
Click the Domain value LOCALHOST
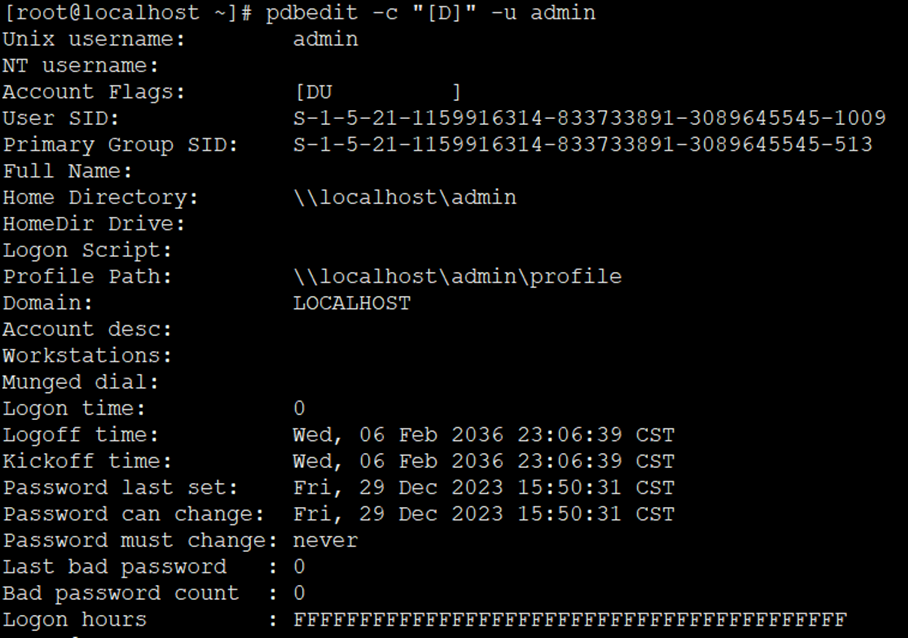pyautogui.click(x=352, y=303)
